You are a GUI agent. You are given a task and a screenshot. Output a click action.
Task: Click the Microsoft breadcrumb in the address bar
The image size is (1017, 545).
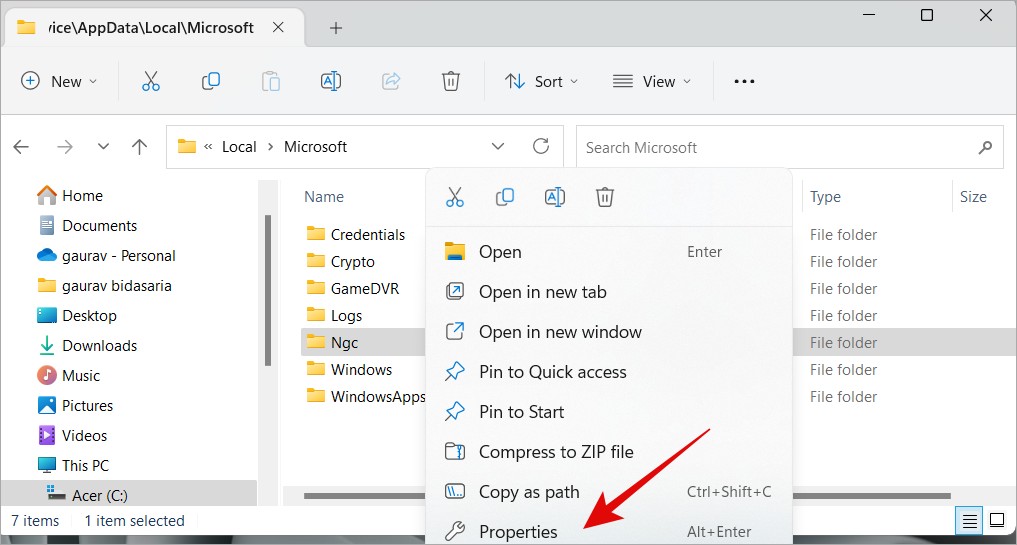pyautogui.click(x=315, y=147)
